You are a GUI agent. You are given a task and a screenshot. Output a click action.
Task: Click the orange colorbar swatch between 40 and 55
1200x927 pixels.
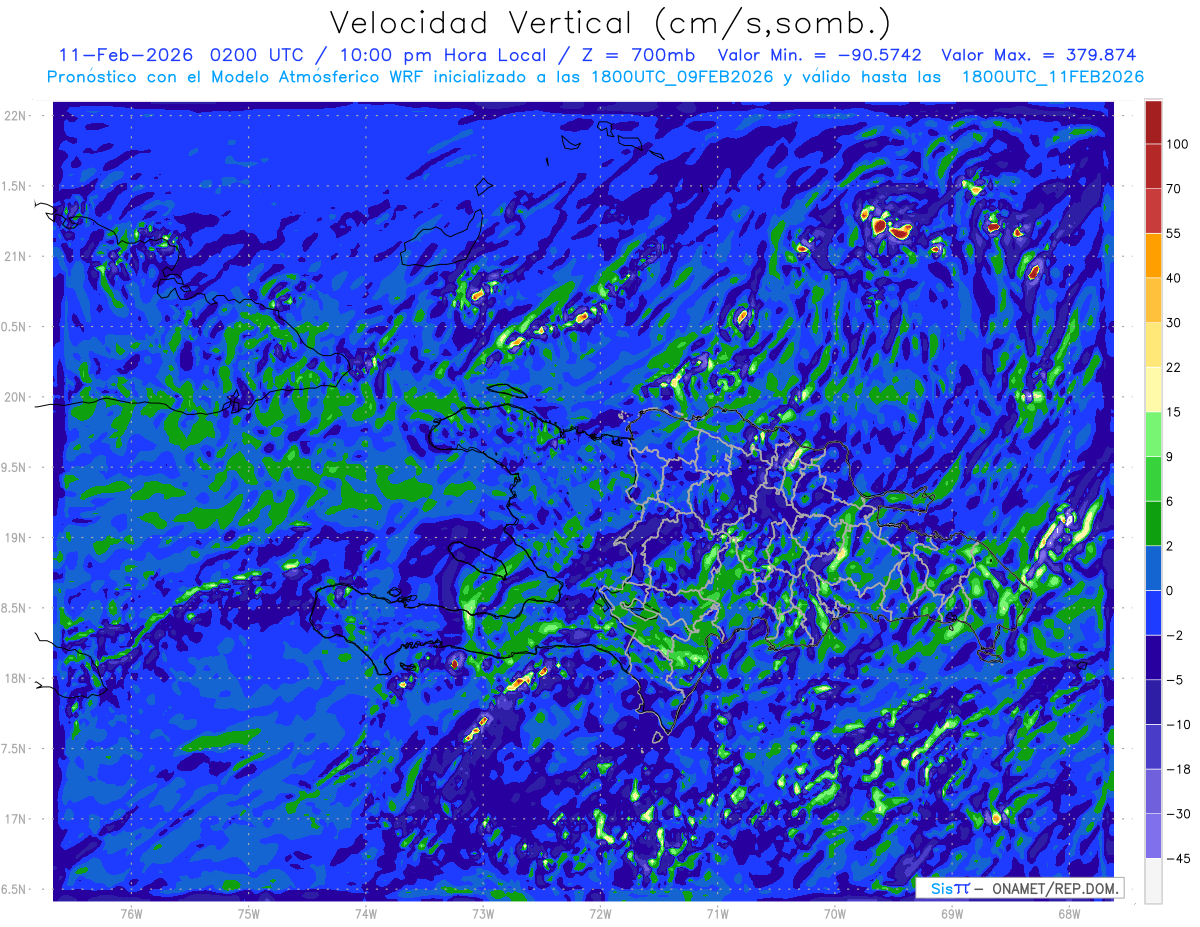tap(1153, 255)
